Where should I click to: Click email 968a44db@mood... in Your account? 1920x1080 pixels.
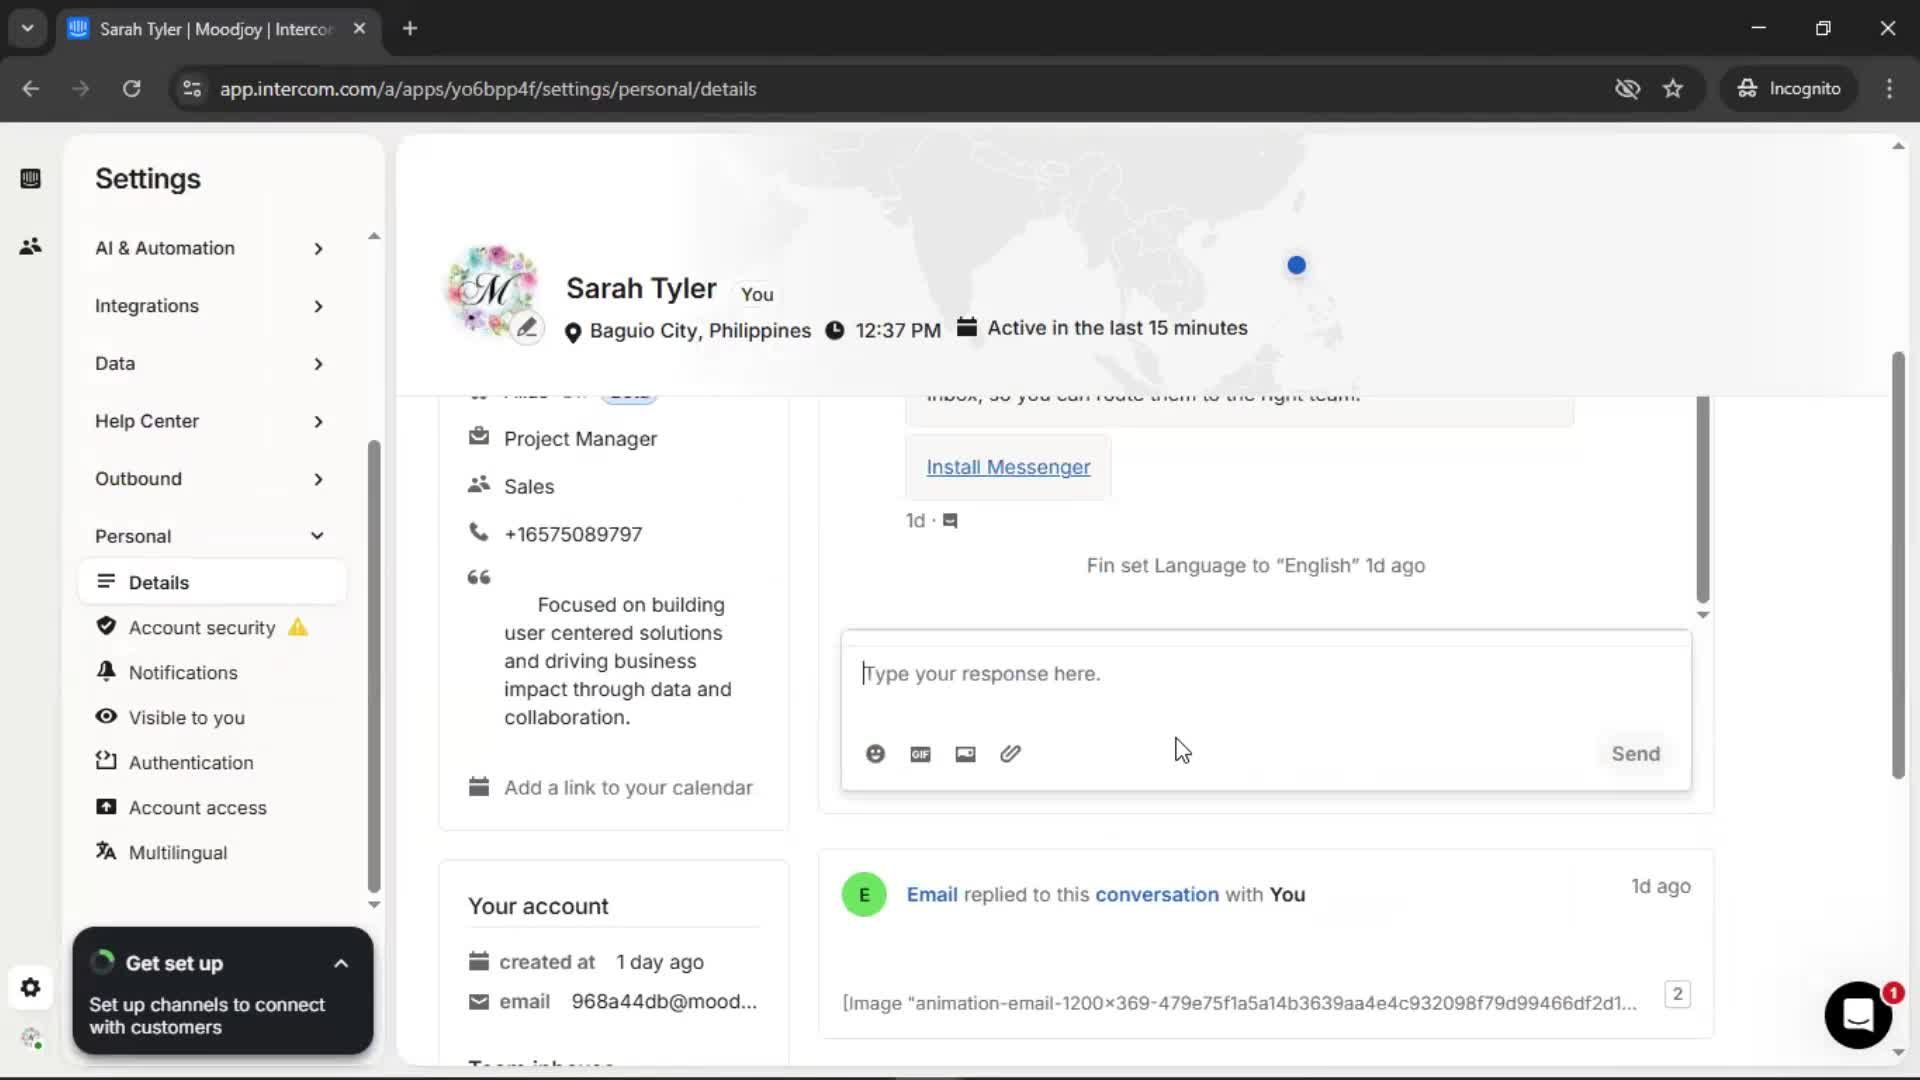(664, 1002)
